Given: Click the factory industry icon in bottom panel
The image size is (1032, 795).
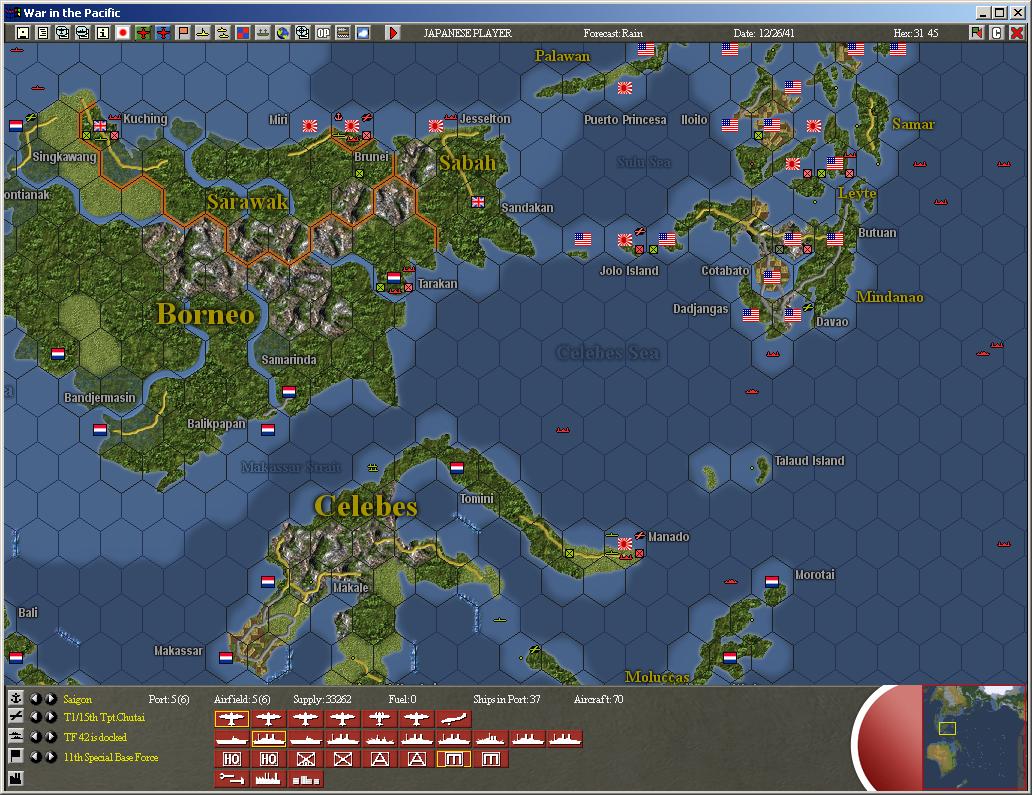Looking at the screenshot, I should [16, 778].
